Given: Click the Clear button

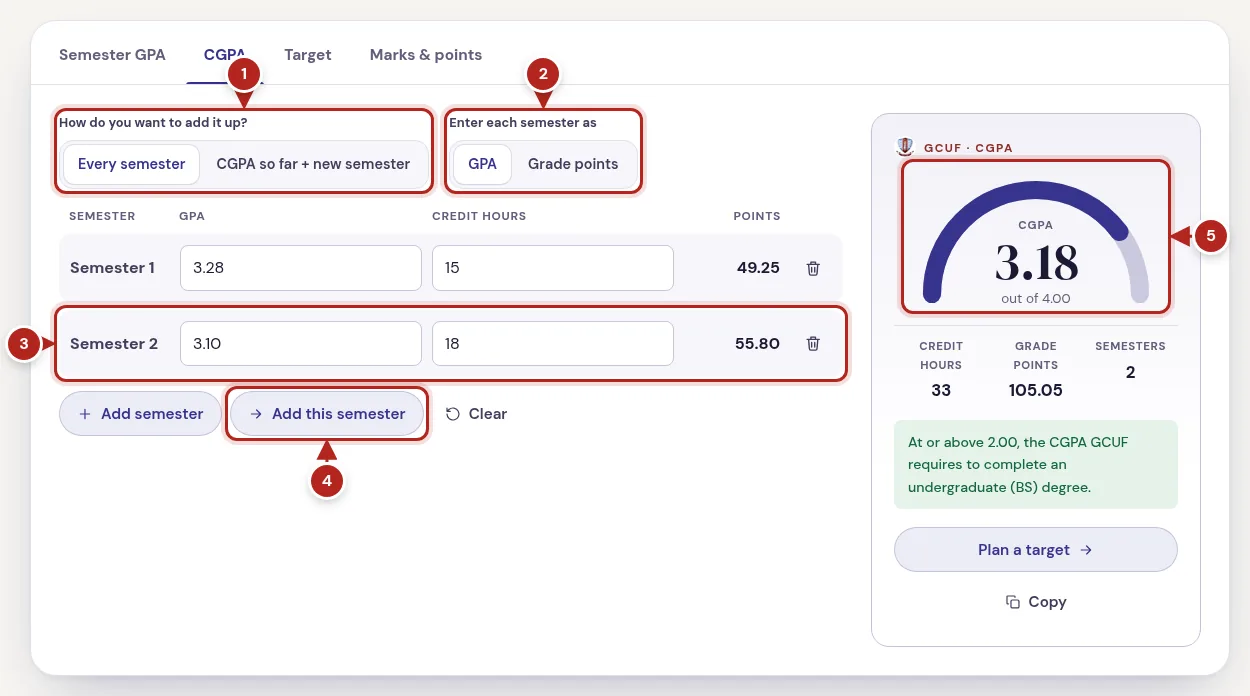Looking at the screenshot, I should tap(476, 414).
